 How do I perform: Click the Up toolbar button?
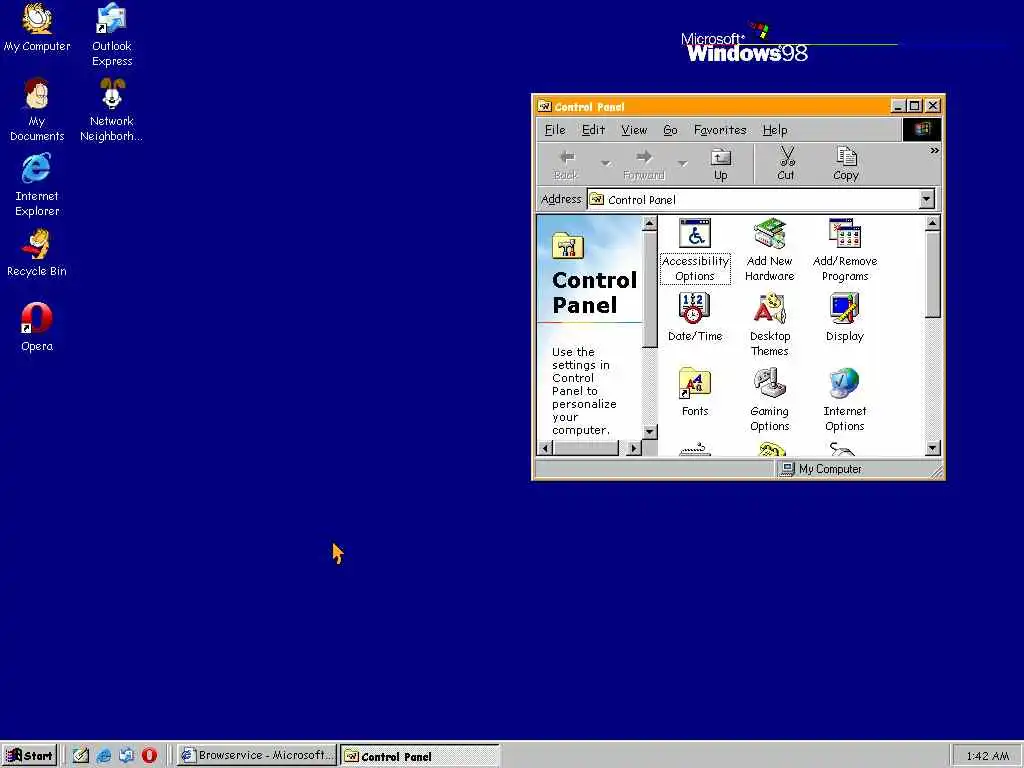click(720, 164)
